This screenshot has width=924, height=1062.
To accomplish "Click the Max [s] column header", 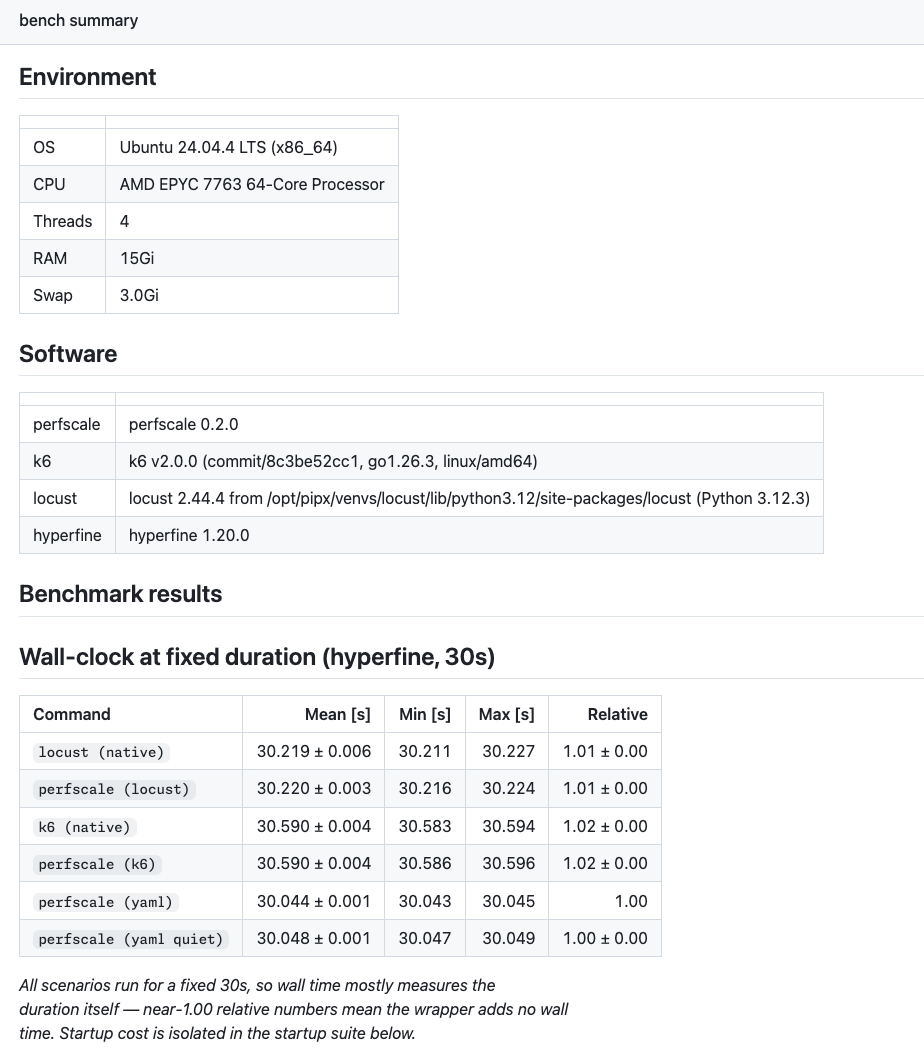I will pos(507,715).
